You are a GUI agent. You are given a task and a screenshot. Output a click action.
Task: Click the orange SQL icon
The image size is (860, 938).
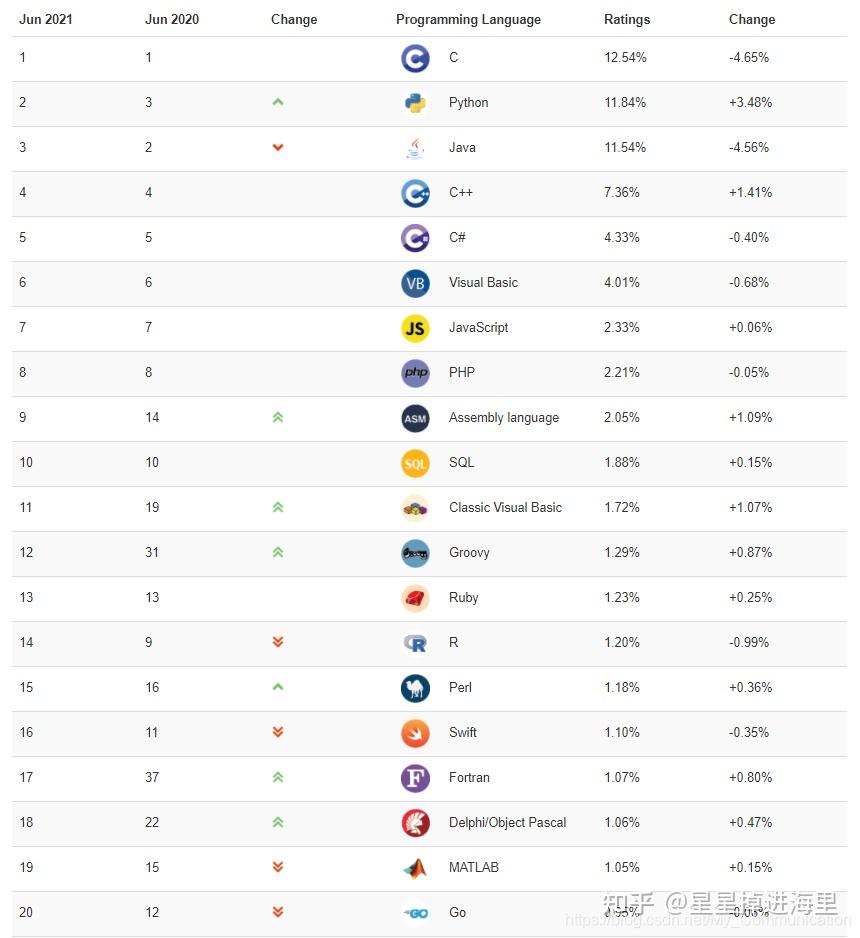[x=415, y=463]
